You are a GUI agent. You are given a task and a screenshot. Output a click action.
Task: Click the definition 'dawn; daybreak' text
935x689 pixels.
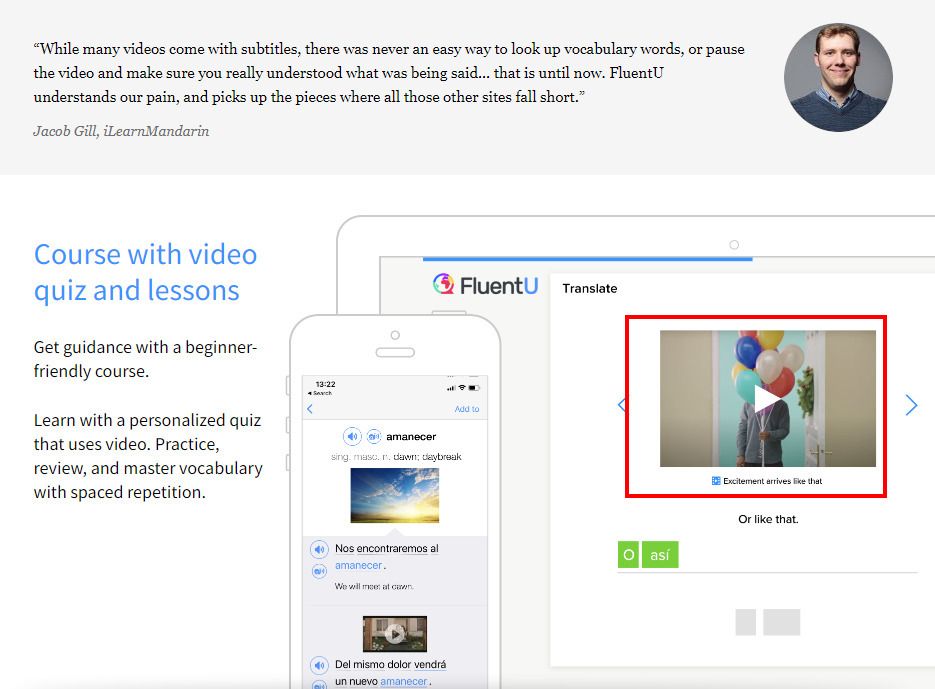coord(428,456)
